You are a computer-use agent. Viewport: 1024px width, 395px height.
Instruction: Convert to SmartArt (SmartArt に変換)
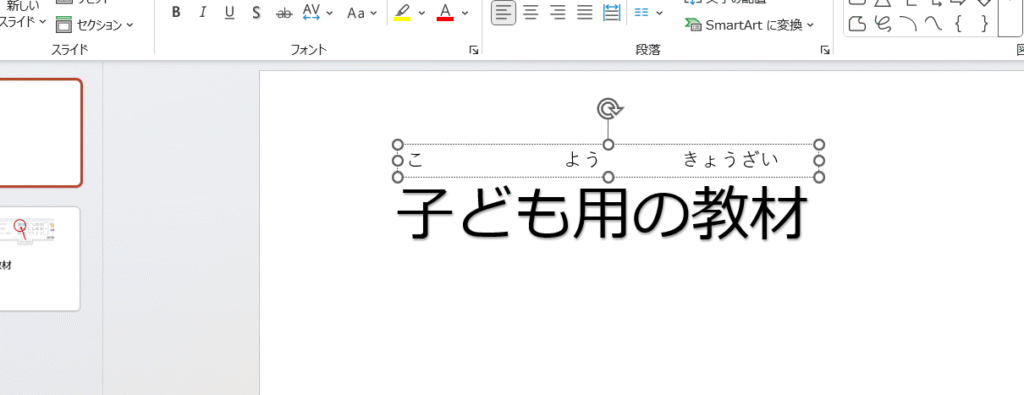tap(749, 25)
